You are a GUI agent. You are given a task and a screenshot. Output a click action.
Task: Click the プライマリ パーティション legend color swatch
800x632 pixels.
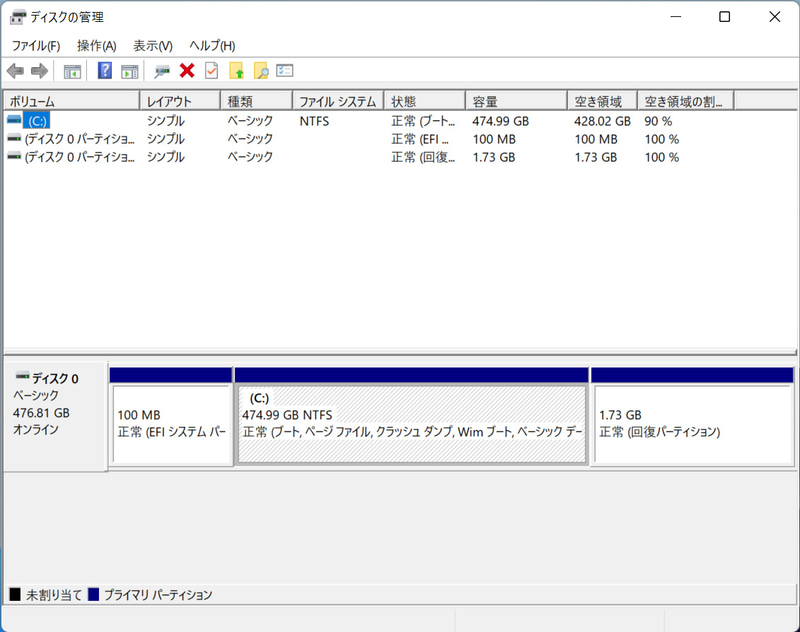click(95, 593)
